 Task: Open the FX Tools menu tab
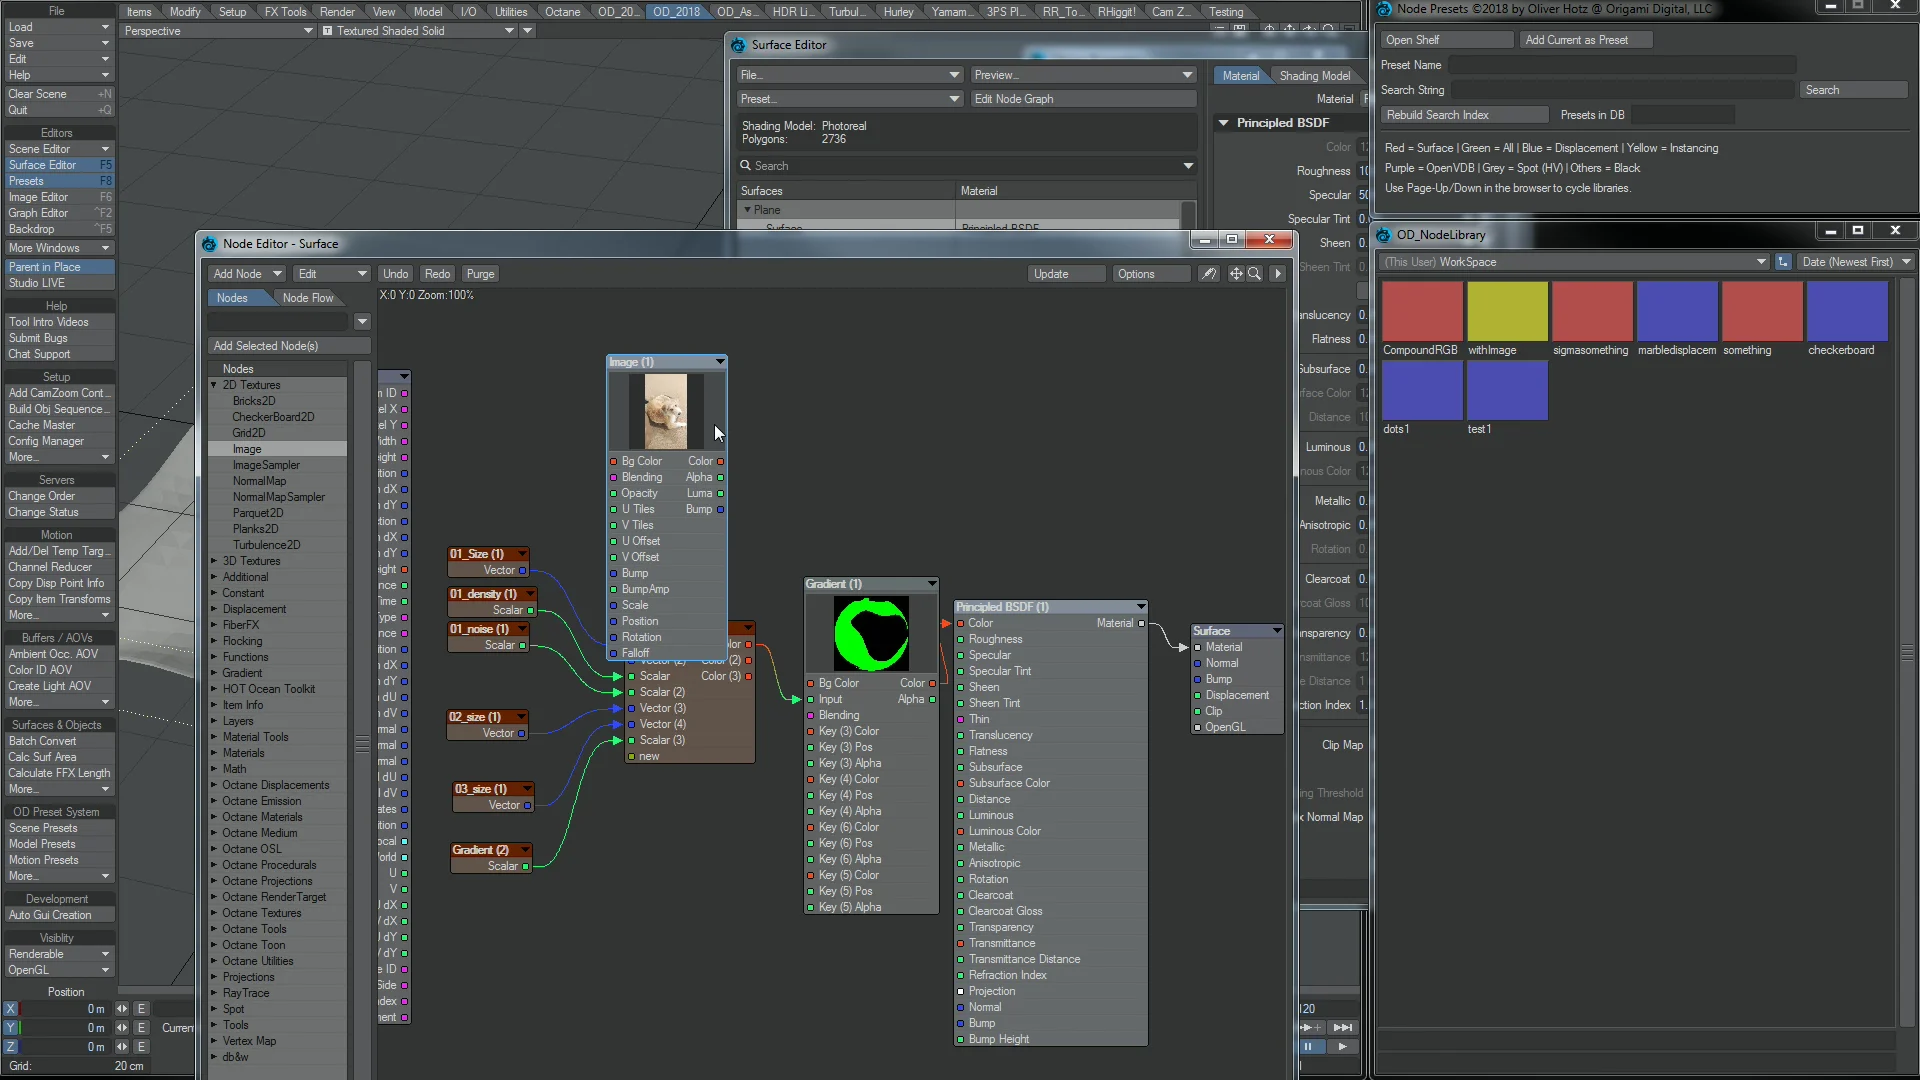pyautogui.click(x=285, y=12)
